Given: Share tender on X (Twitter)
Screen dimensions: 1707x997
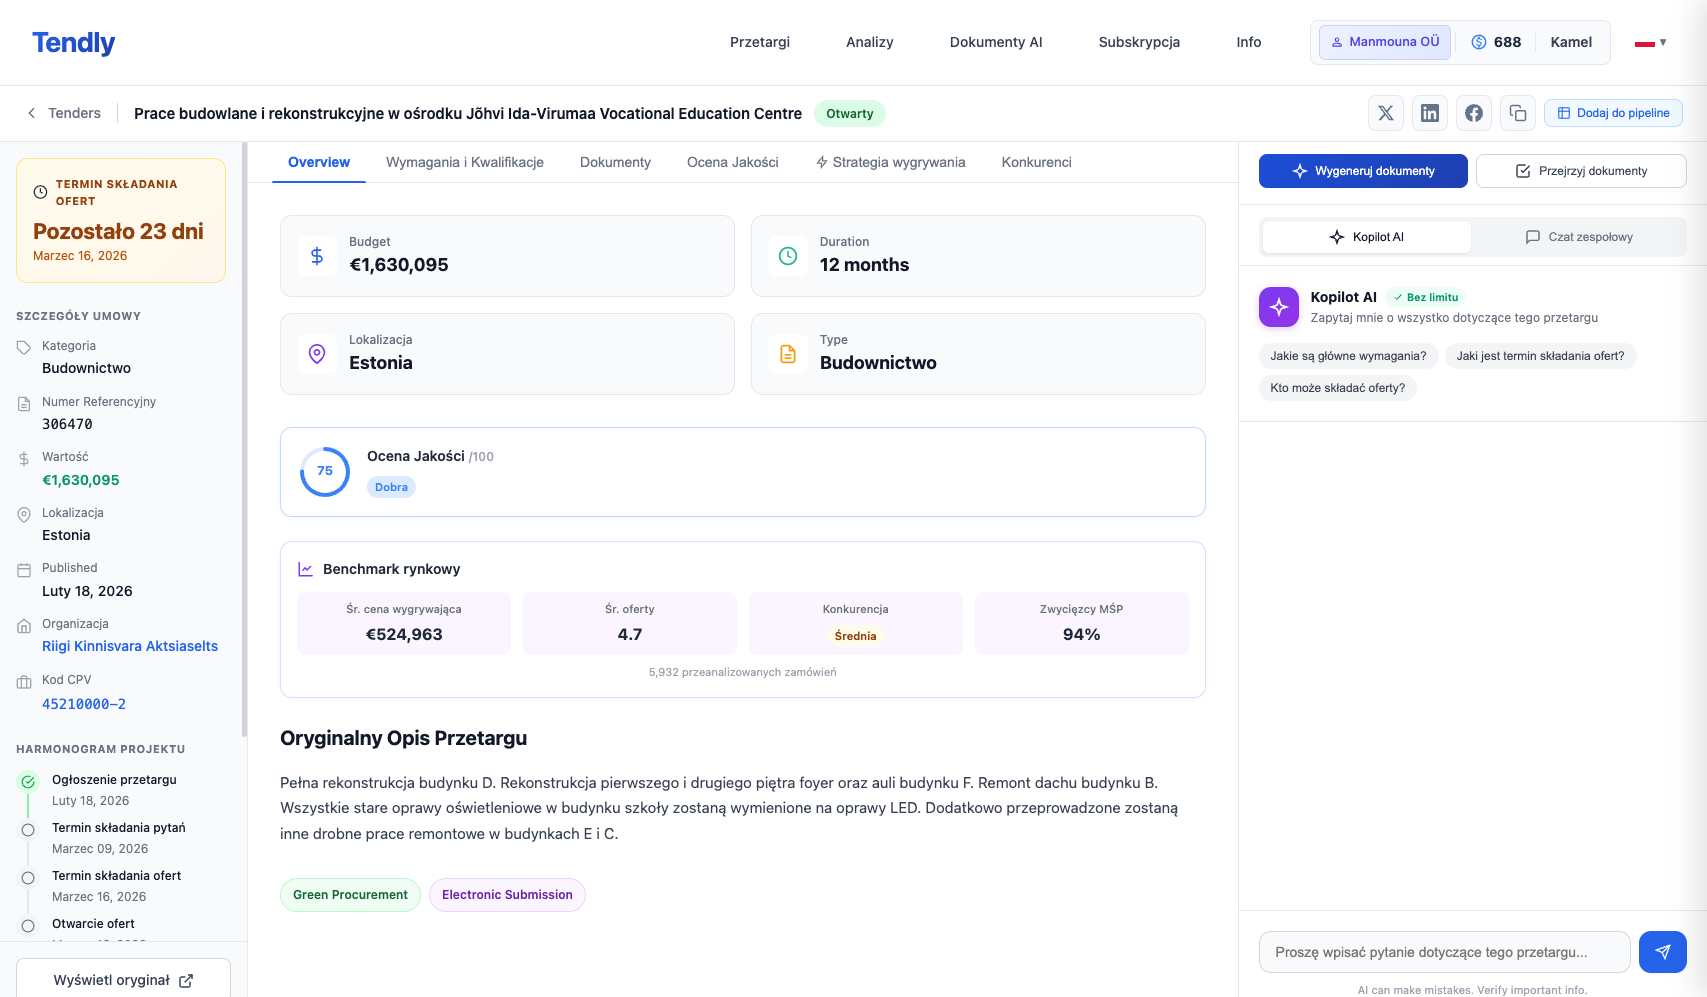Looking at the screenshot, I should pos(1385,113).
